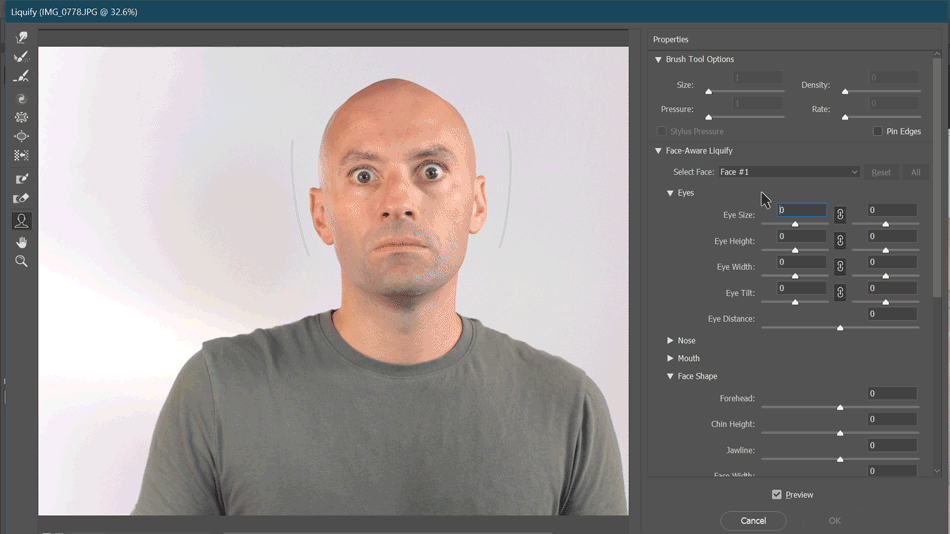Select the Reconstruct tool
The height and width of the screenshot is (534, 950).
21,57
